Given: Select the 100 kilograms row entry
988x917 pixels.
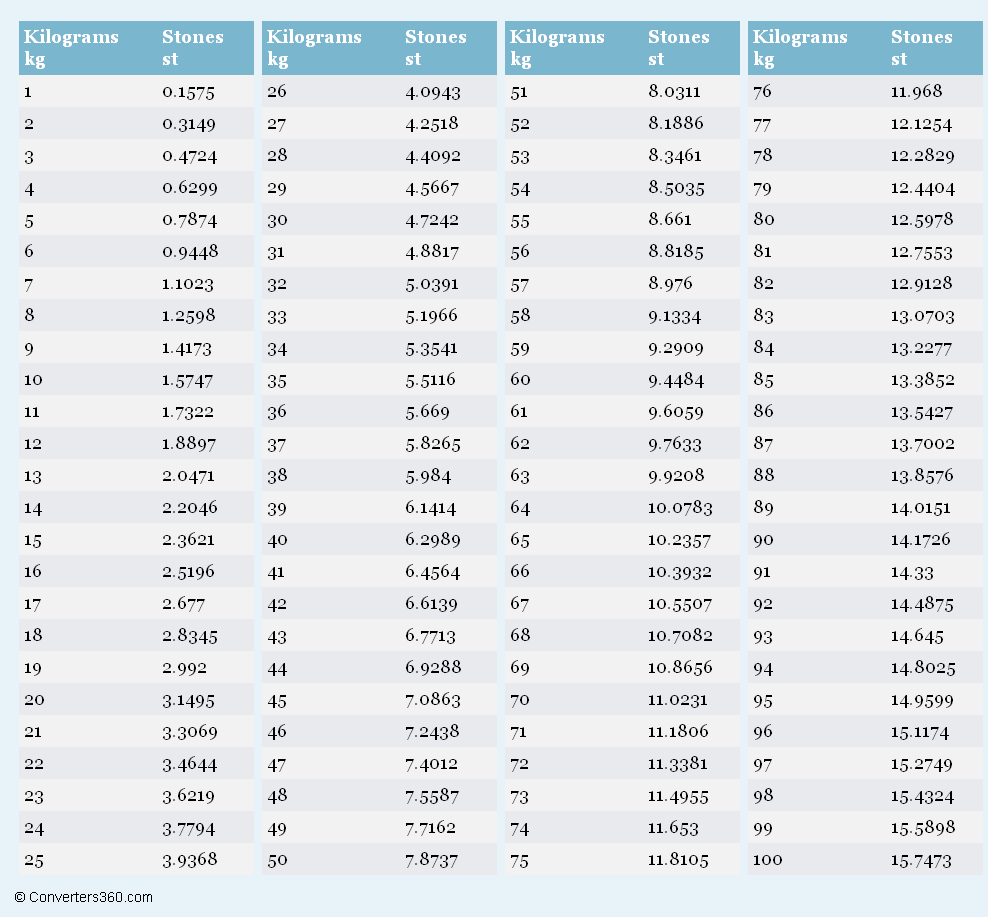Looking at the screenshot, I should [x=767, y=860].
